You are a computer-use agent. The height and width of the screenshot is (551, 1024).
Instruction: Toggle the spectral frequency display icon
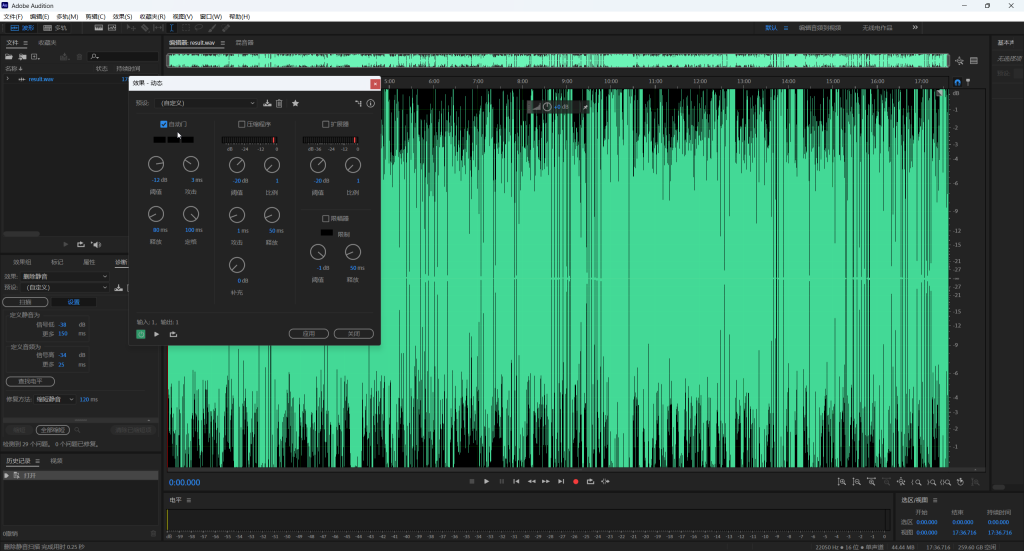pyautogui.click(x=99, y=28)
